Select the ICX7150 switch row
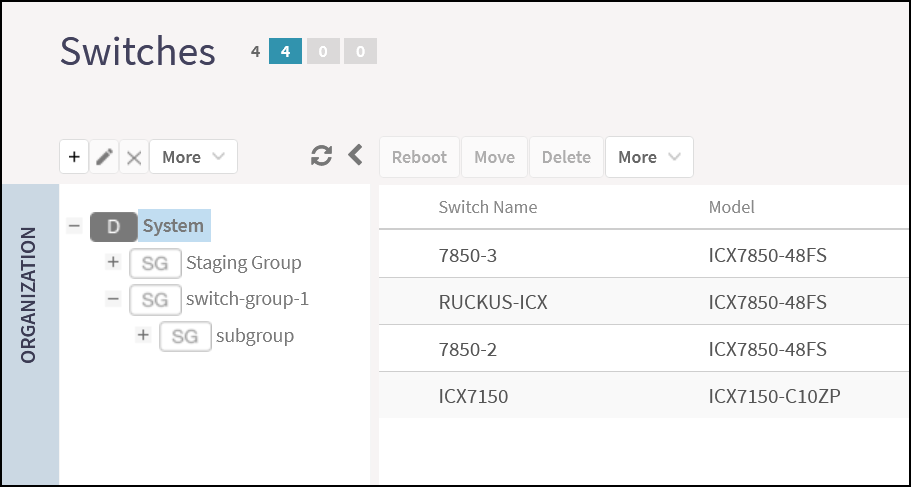Image resolution: width=911 pixels, height=487 pixels. click(644, 395)
